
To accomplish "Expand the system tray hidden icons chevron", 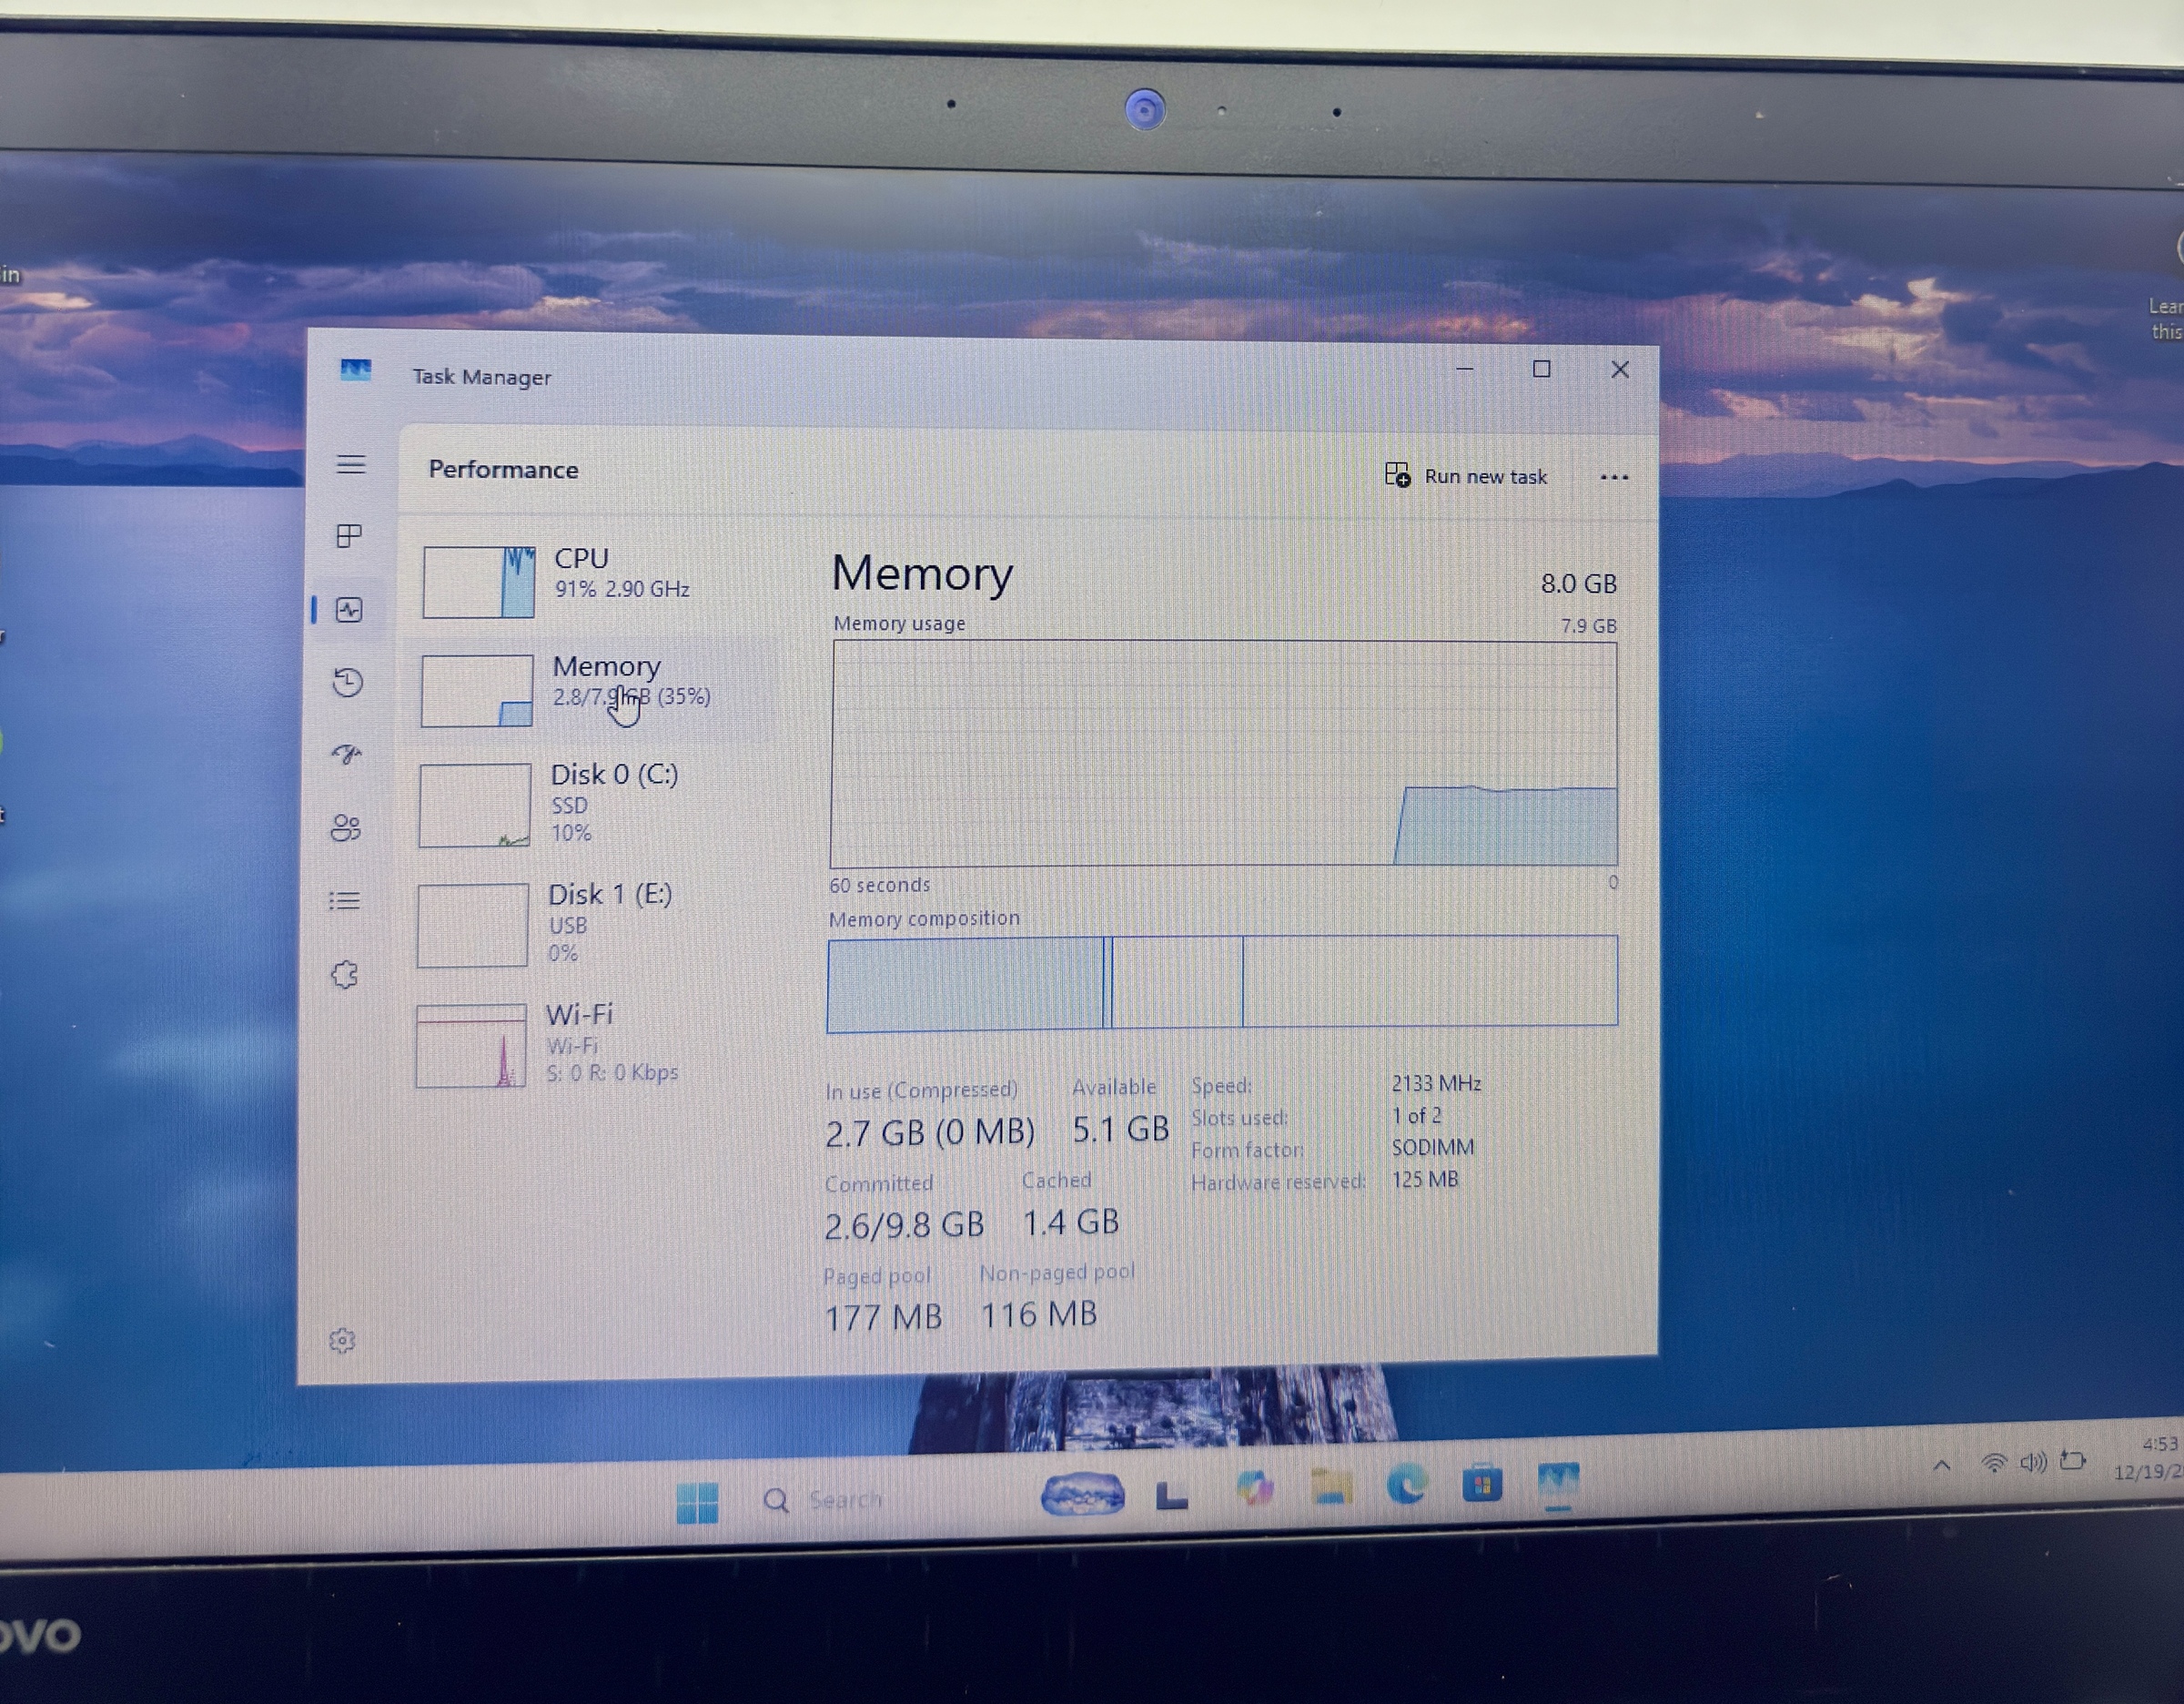I will [1941, 1466].
